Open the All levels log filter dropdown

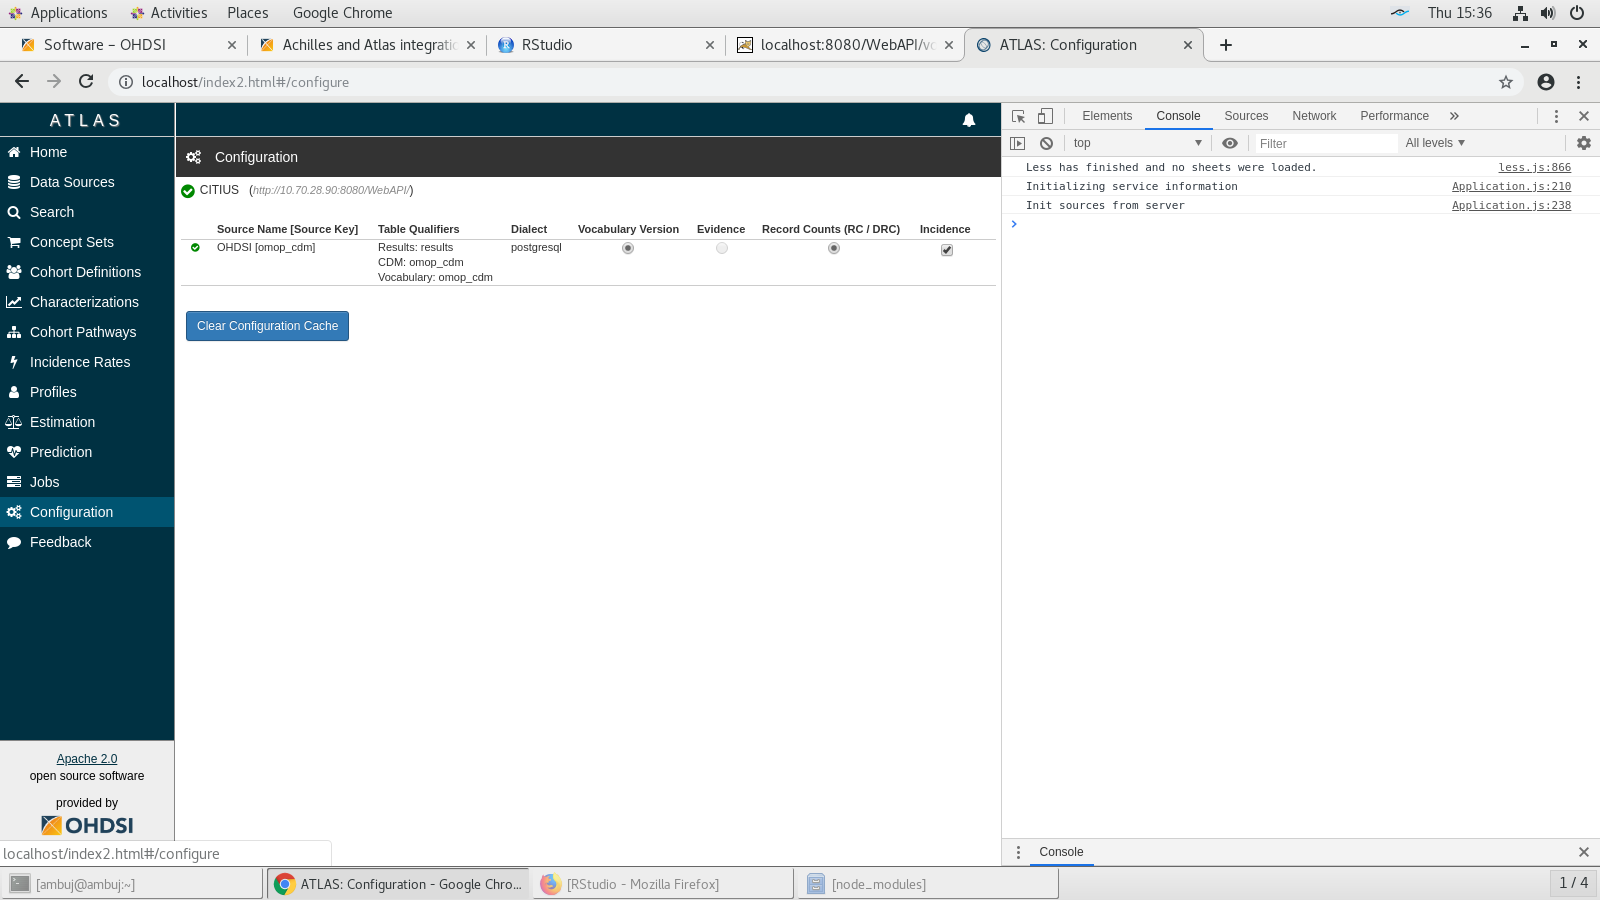click(x=1434, y=143)
